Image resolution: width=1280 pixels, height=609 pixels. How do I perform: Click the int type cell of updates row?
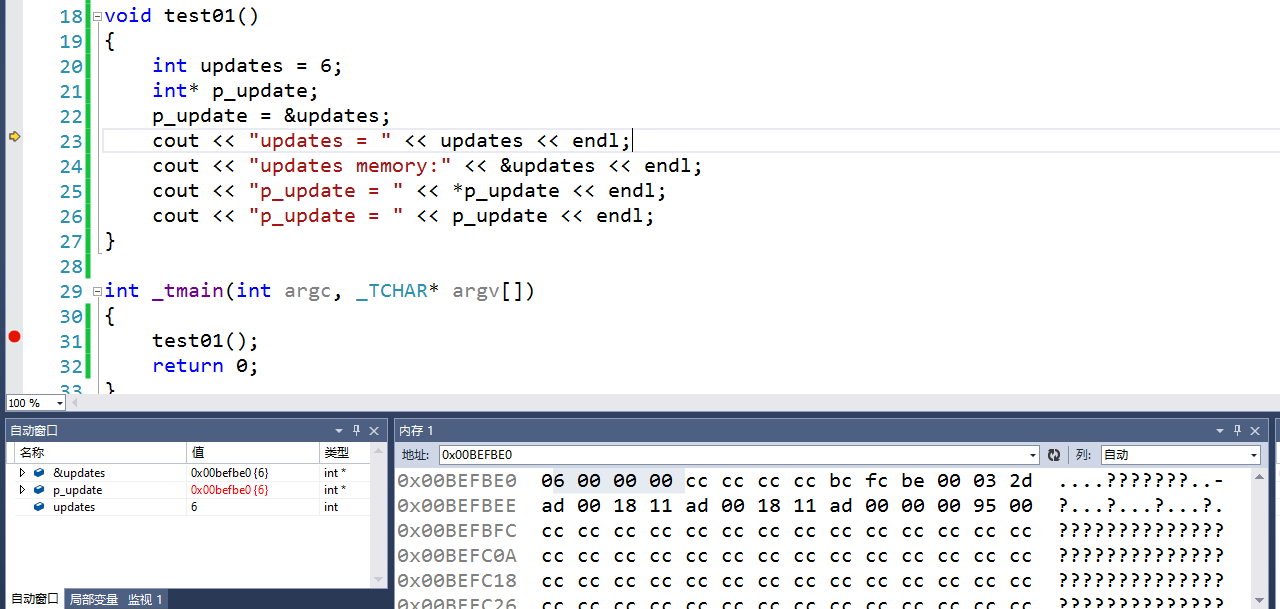[x=330, y=507]
